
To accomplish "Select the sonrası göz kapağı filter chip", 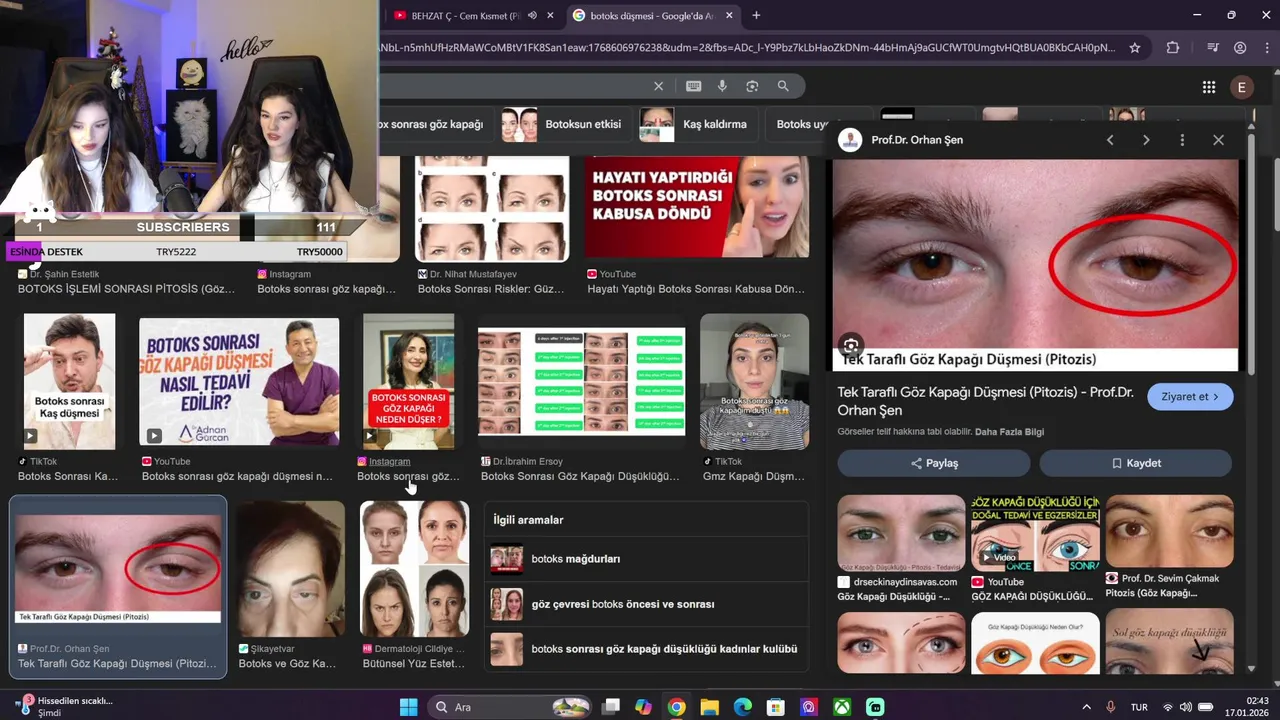I will (436, 125).
